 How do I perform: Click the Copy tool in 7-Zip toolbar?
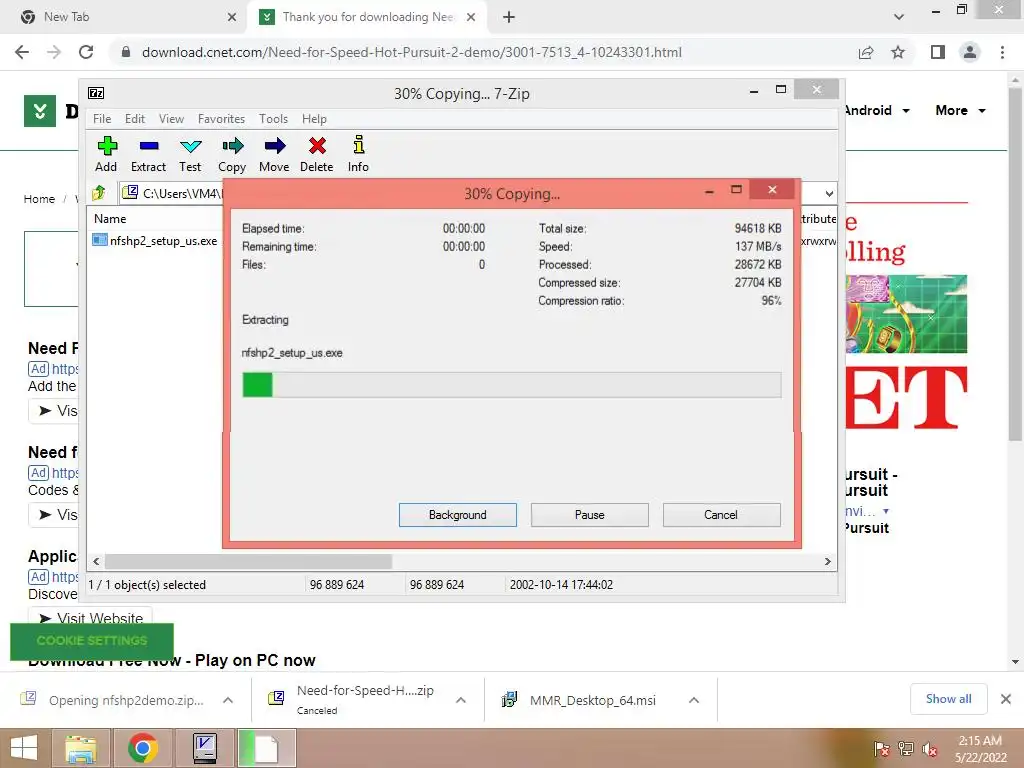click(232, 154)
